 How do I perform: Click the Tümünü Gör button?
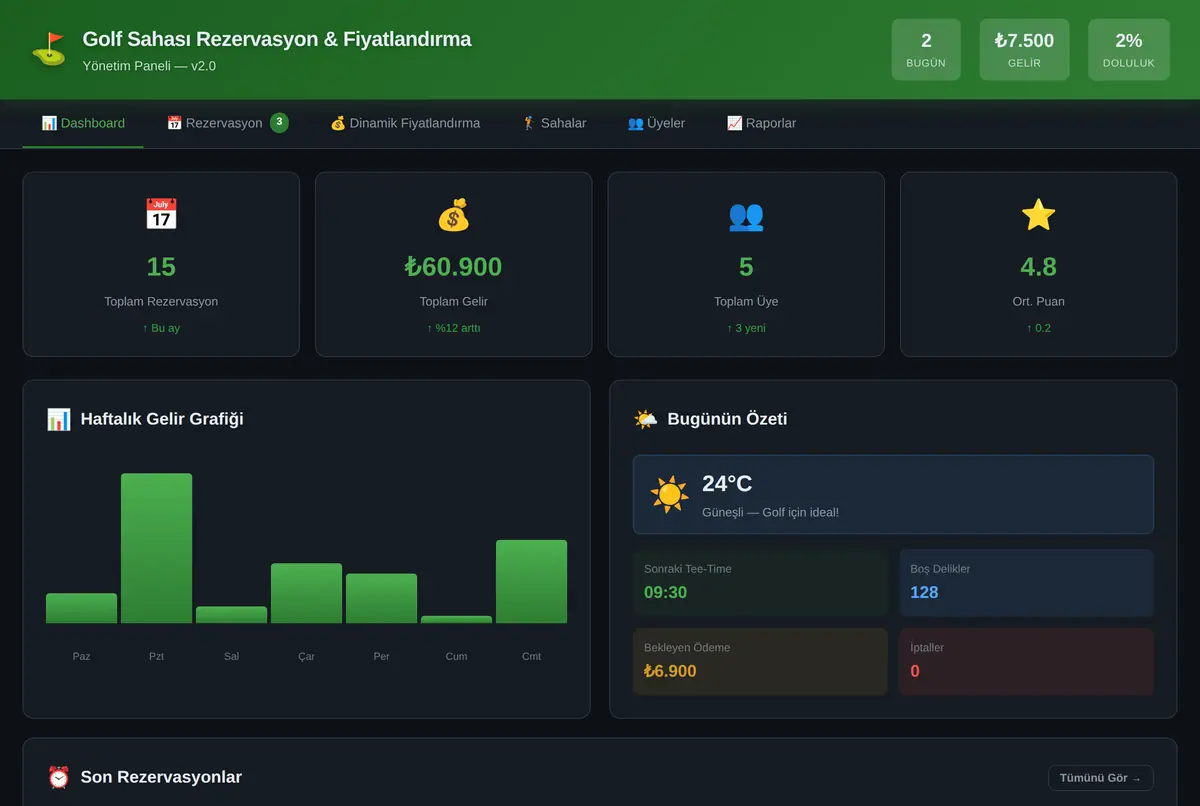(1100, 778)
